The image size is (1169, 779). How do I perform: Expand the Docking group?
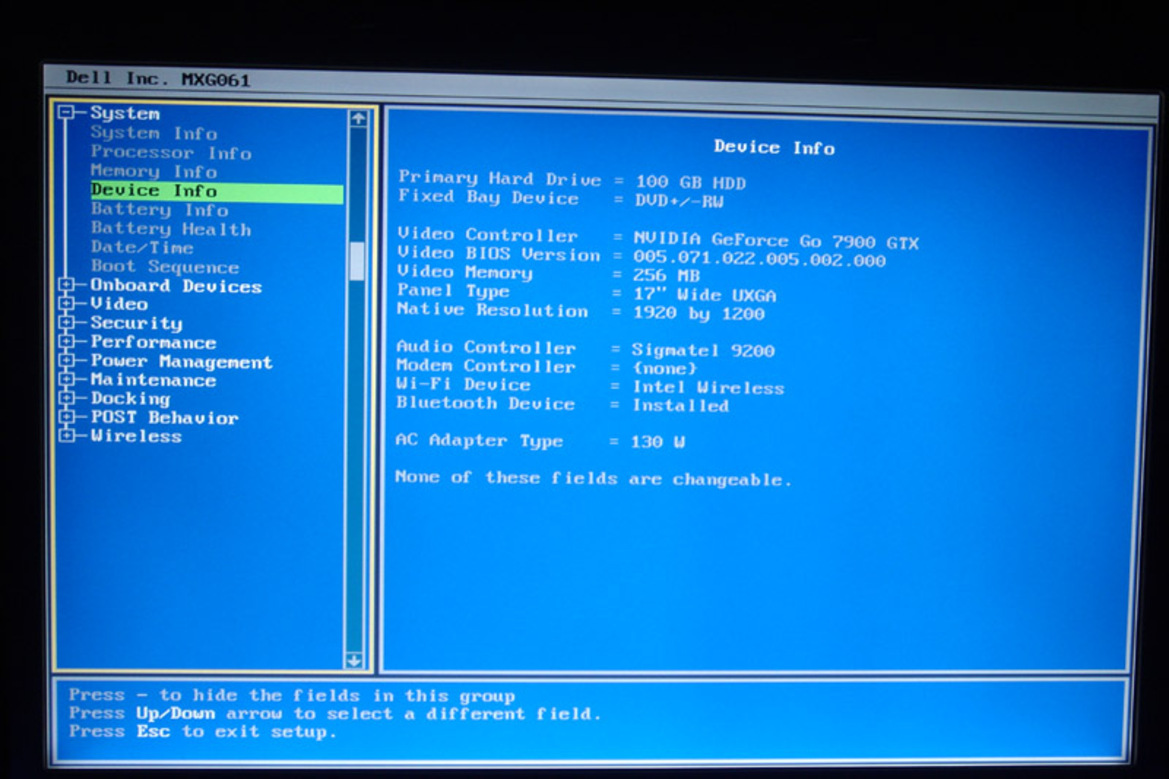point(67,398)
